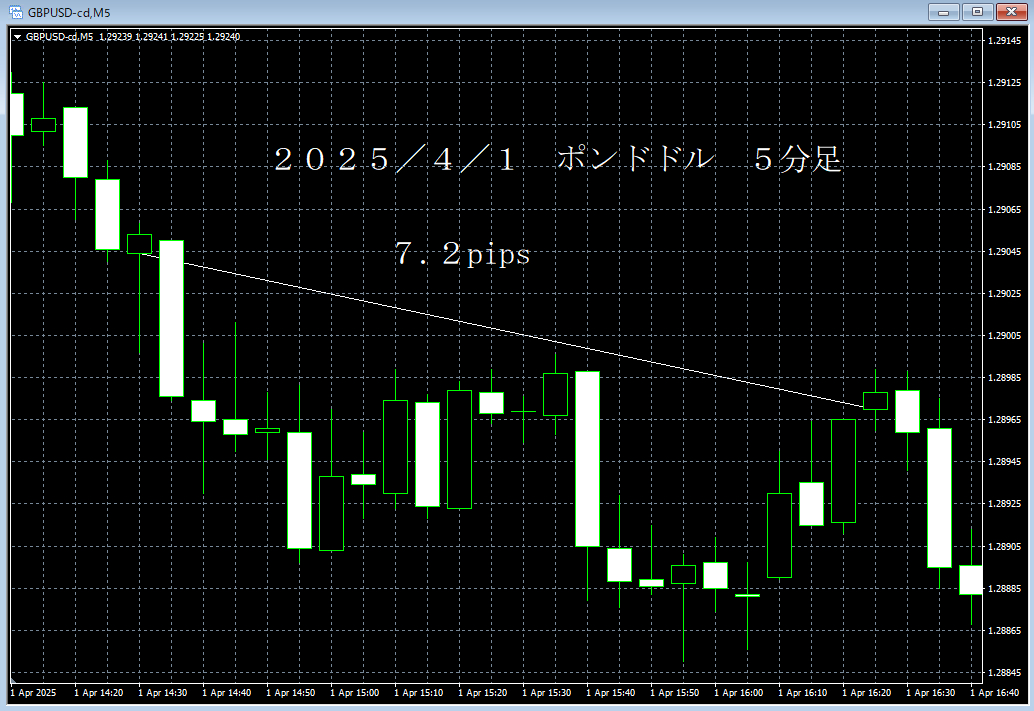This screenshot has width=1034, height=711.
Task: Click the chart shift marker at bottom-left
Action: click(x=13, y=680)
